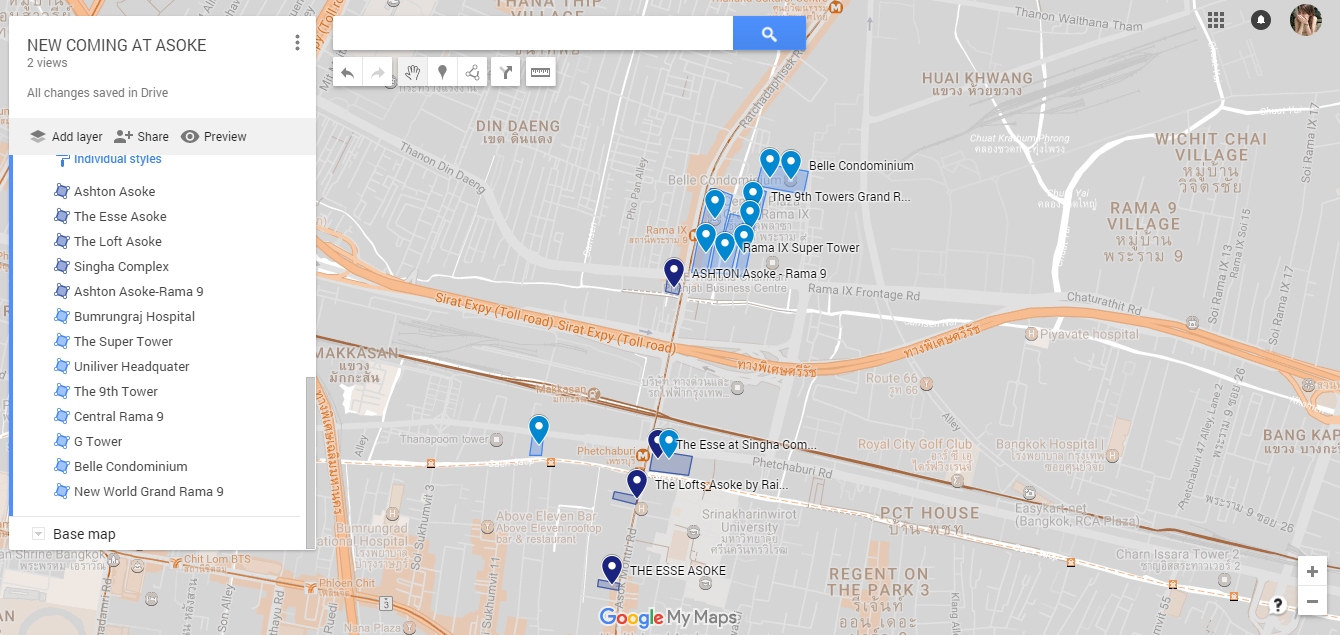Click the polygon icon beside Bumrungraj Hospital
Viewport: 1340px width, 635px height.
pos(61,316)
